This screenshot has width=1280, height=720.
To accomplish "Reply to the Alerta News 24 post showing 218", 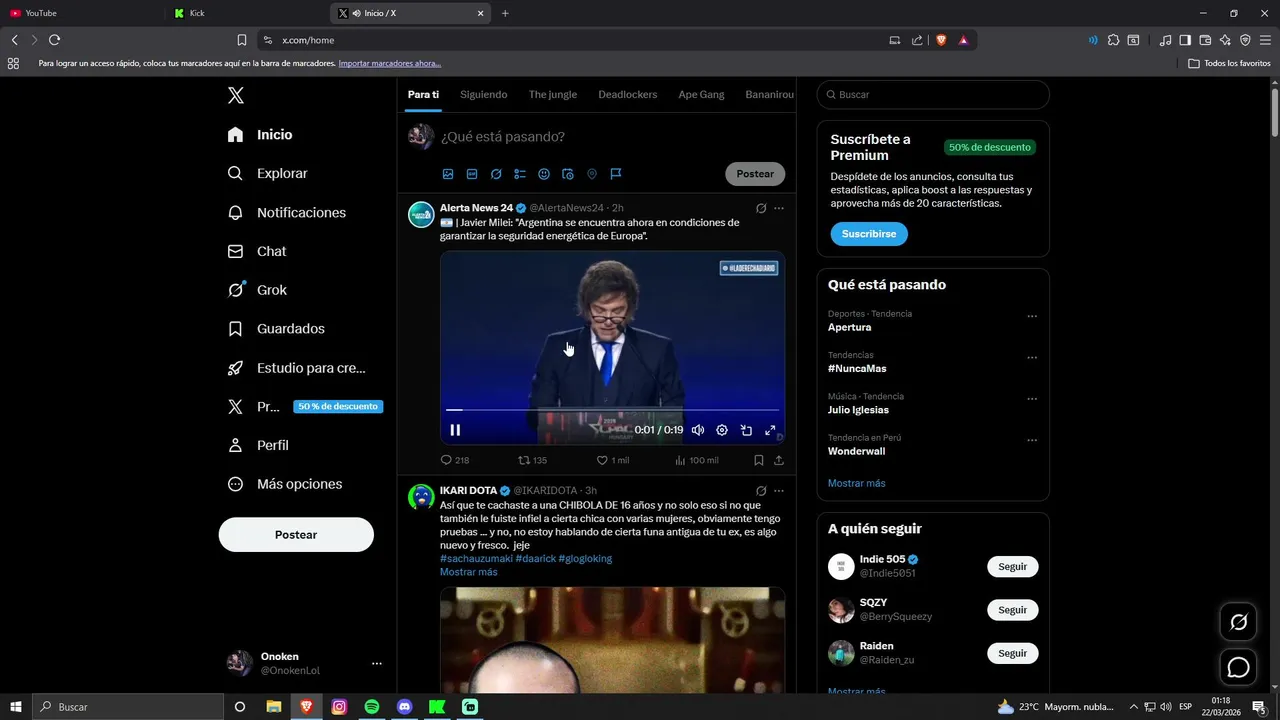I will [455, 460].
